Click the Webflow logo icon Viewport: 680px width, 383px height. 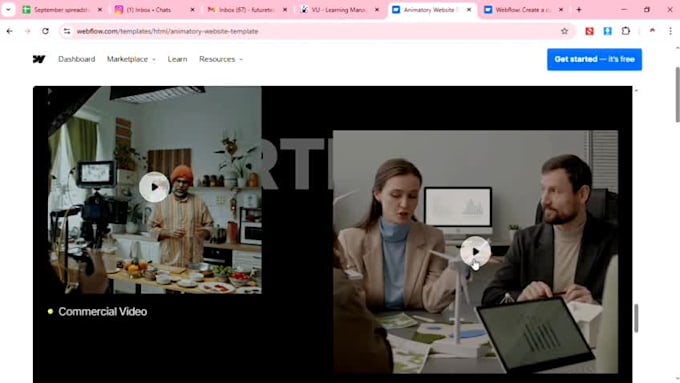click(x=39, y=59)
